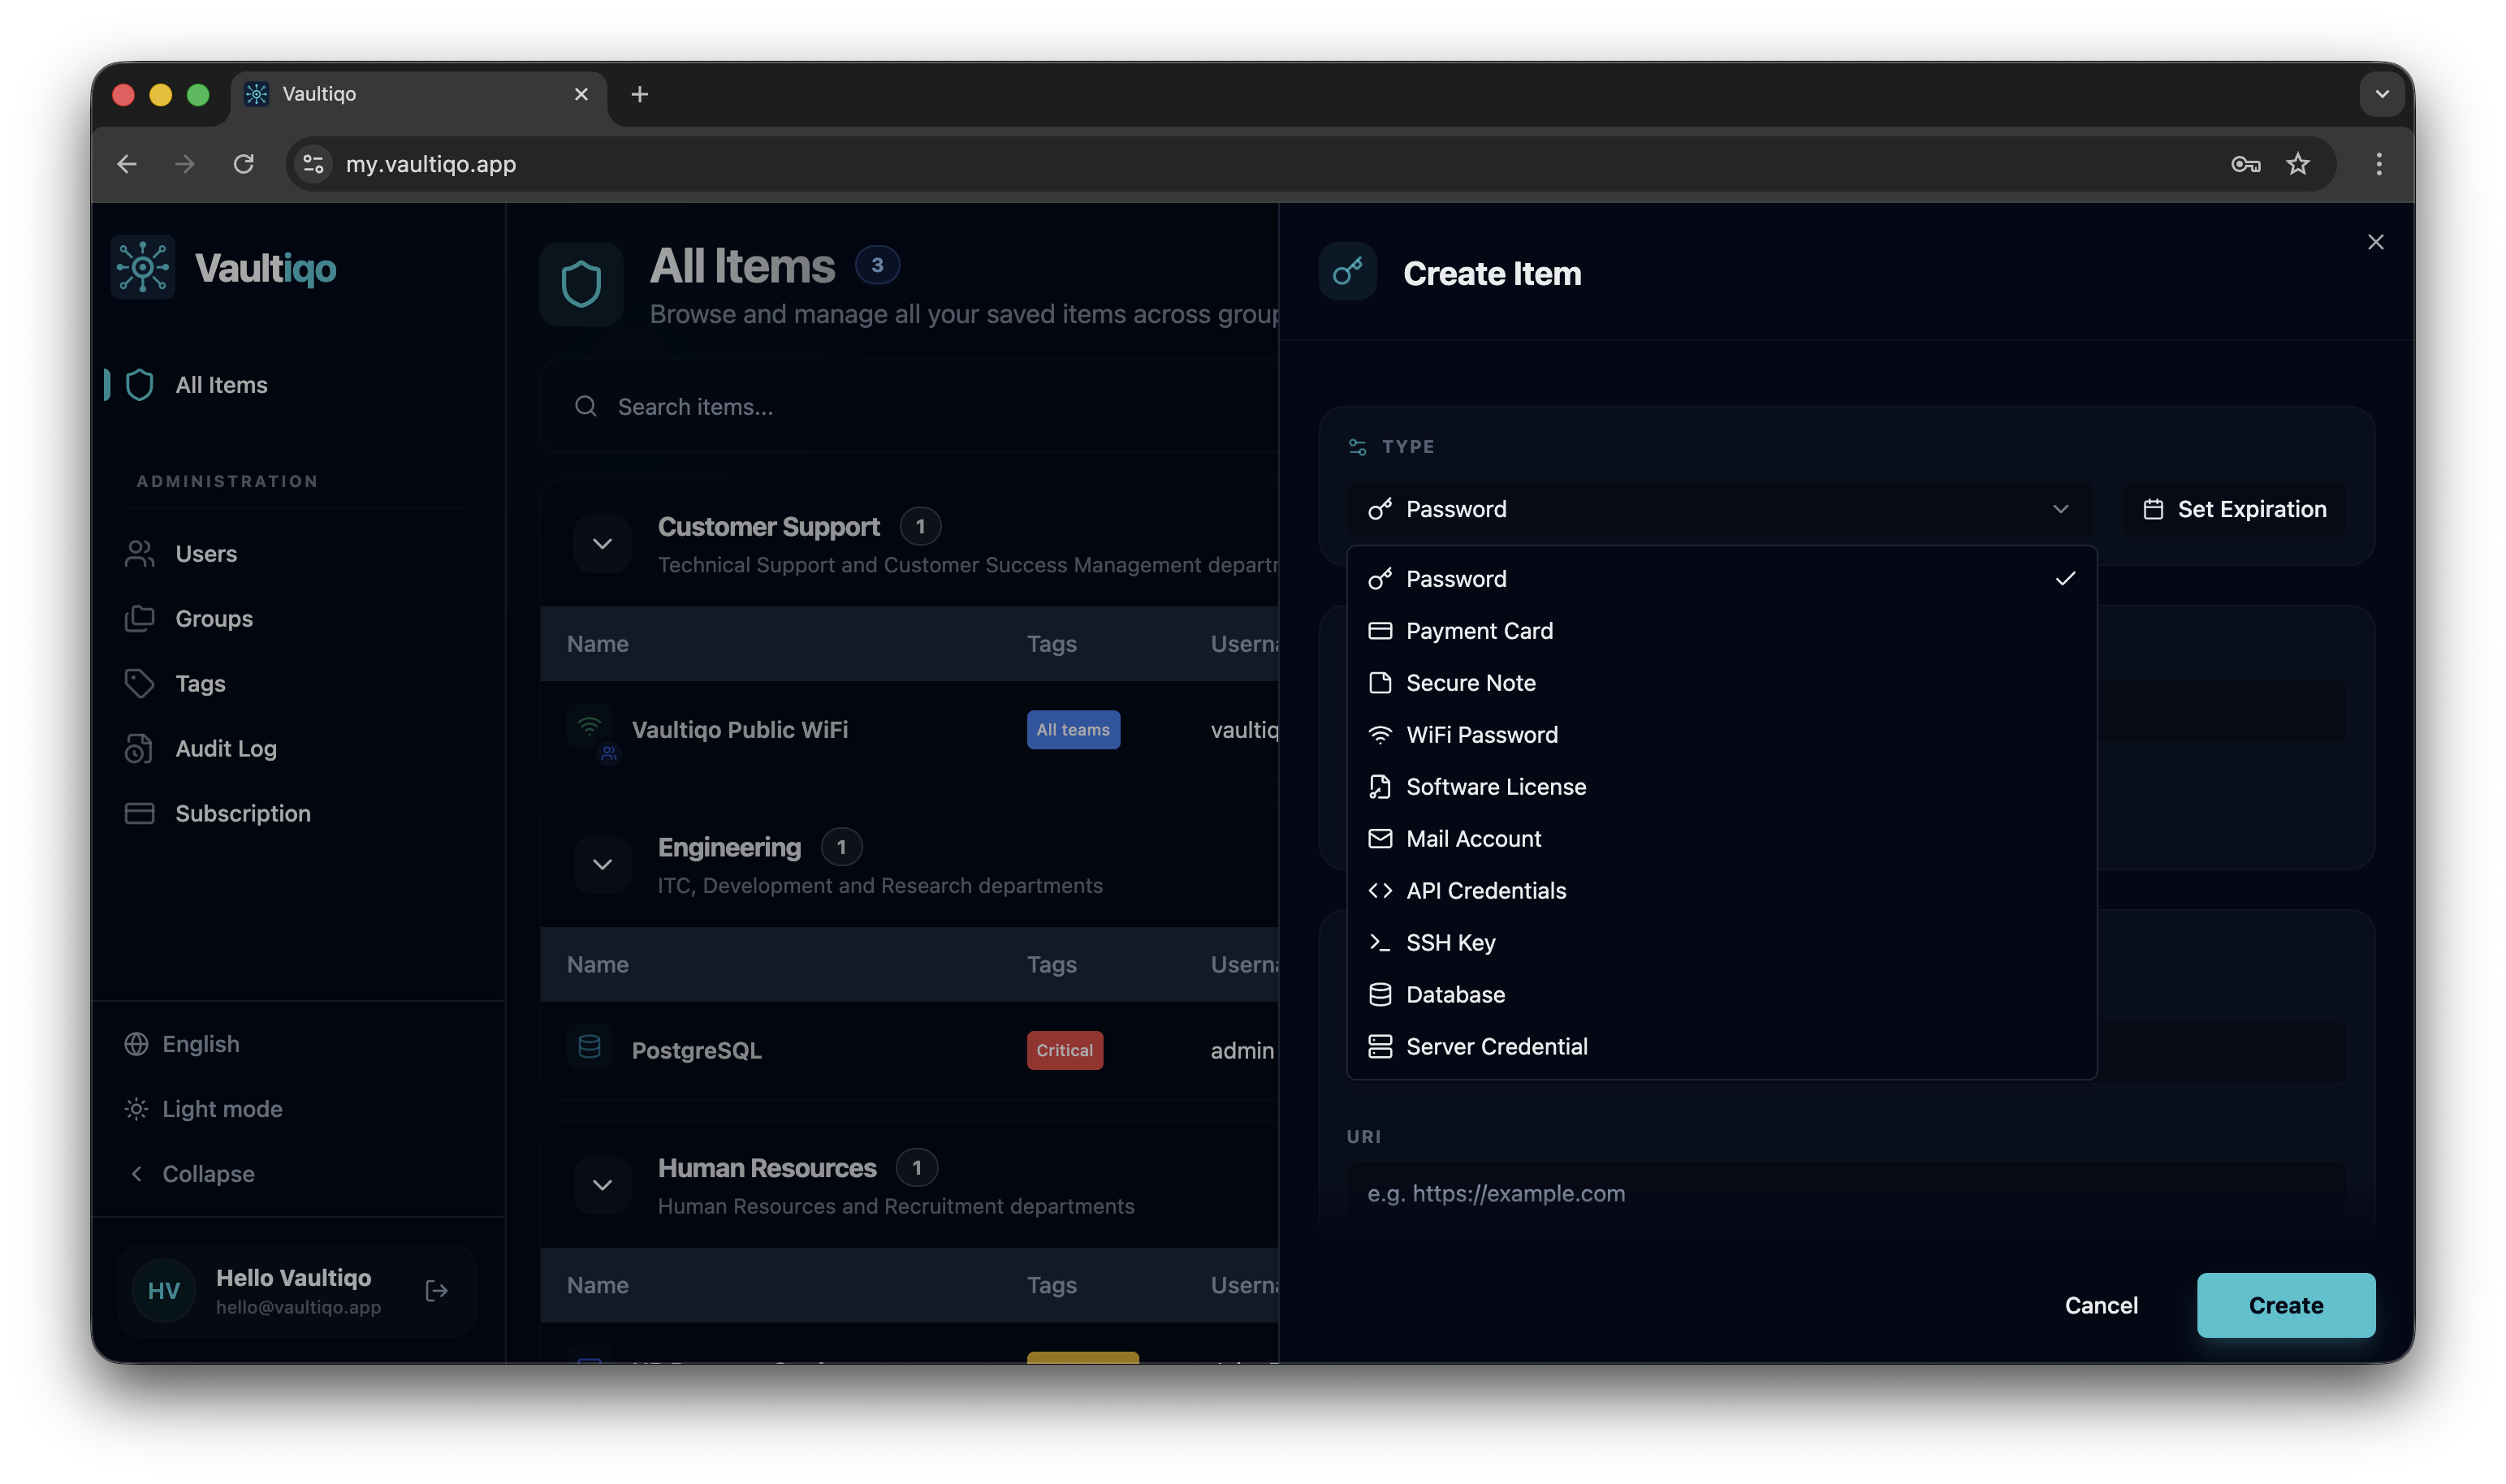This screenshot has width=2506, height=1484.
Task: Click the items count badge 3
Action: [877, 265]
